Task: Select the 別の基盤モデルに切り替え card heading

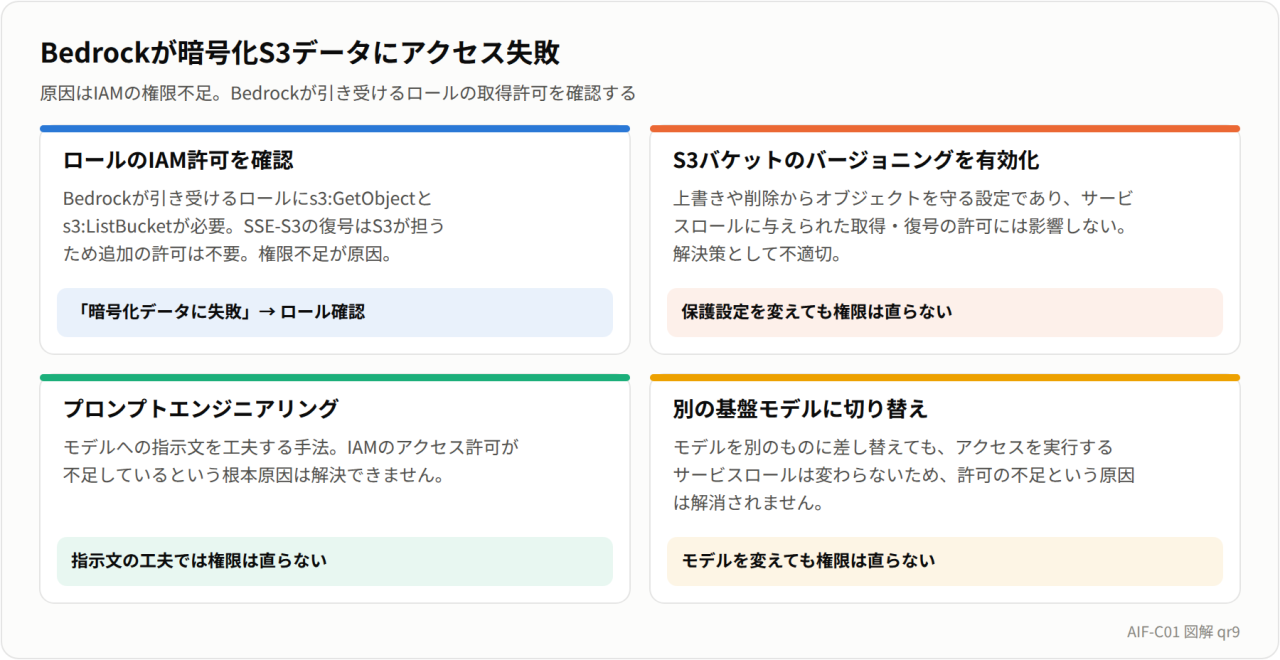Action: coord(800,409)
